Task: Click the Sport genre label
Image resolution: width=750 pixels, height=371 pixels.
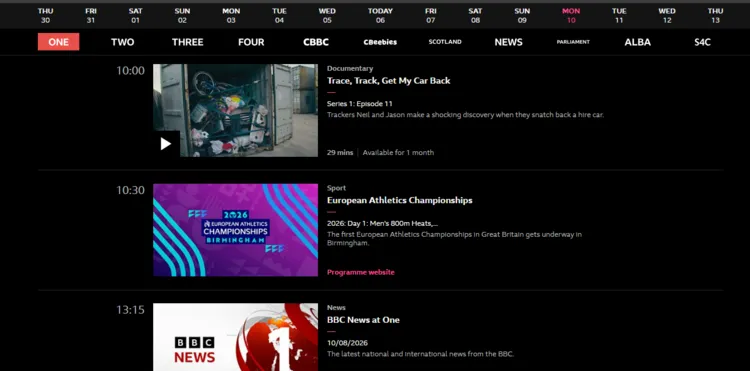Action: (x=336, y=188)
